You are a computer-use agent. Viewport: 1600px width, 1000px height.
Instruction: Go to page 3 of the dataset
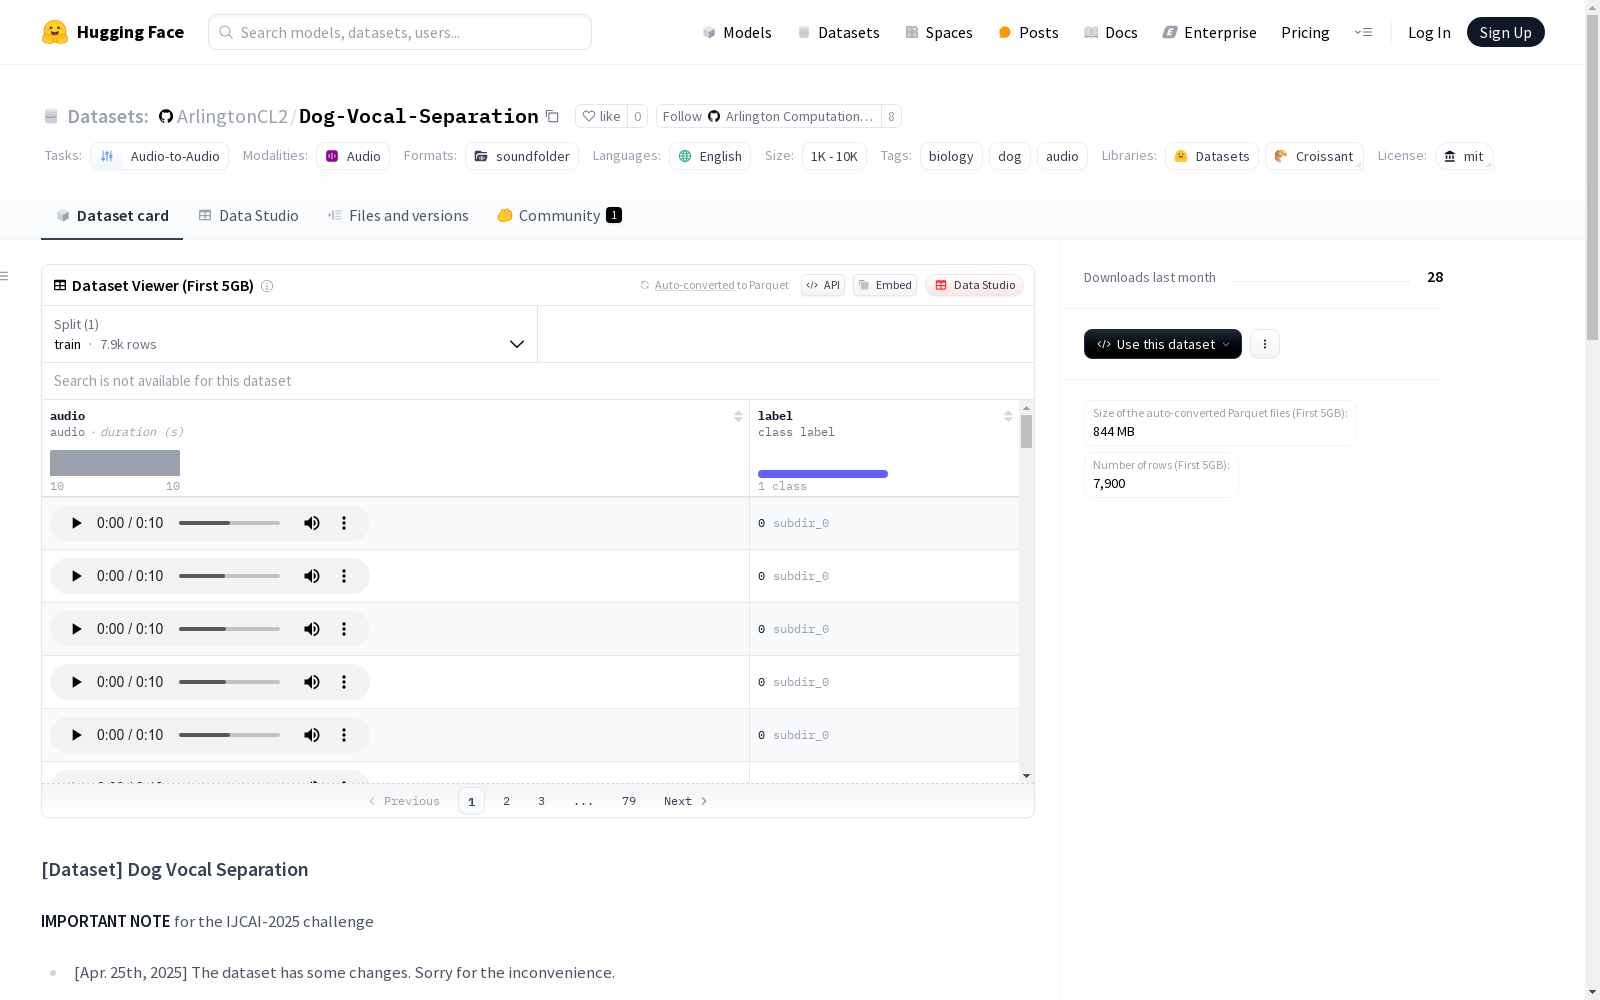(x=542, y=801)
